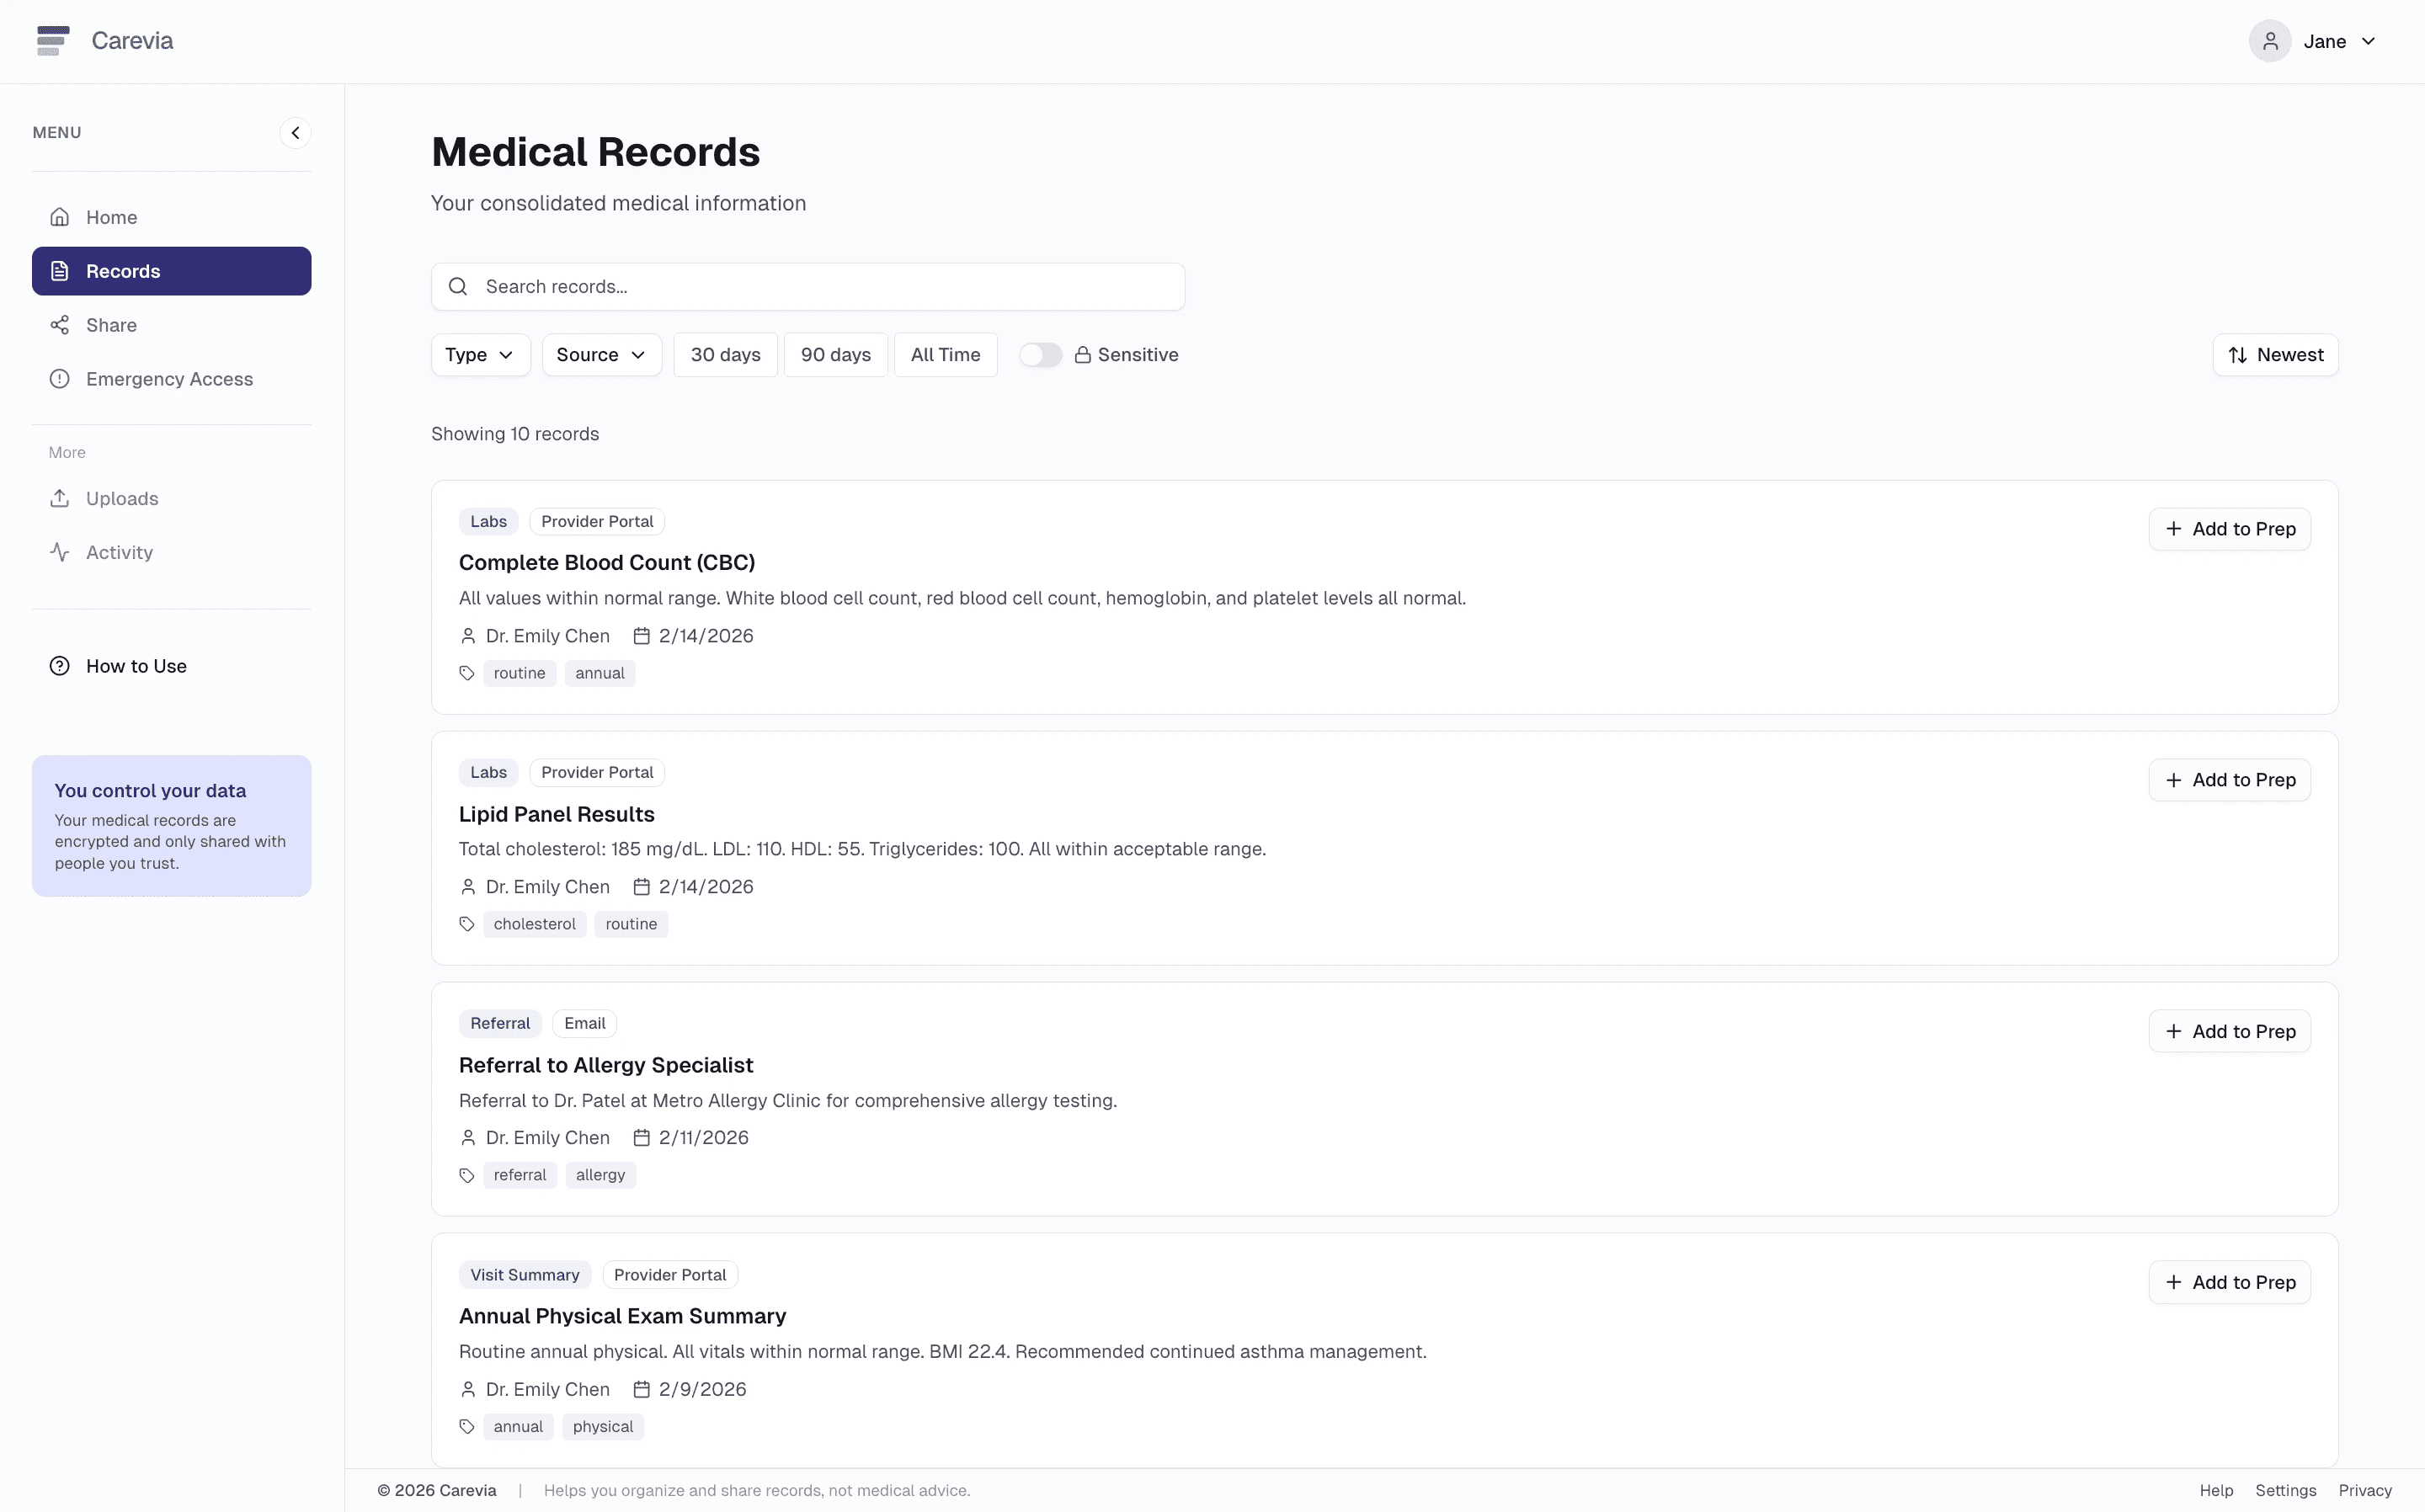
Task: Click the You control your data notice
Action: point(171,826)
